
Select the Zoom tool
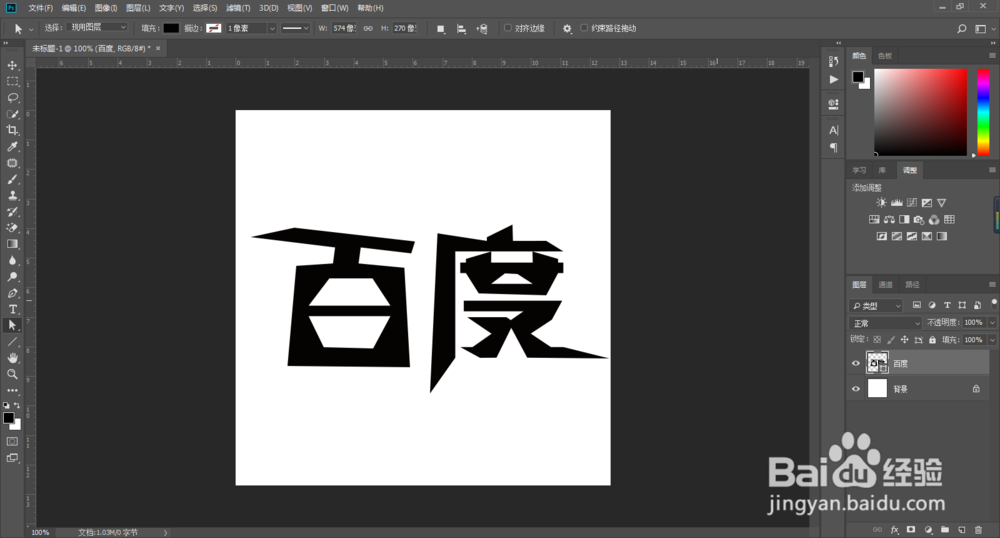click(12, 374)
